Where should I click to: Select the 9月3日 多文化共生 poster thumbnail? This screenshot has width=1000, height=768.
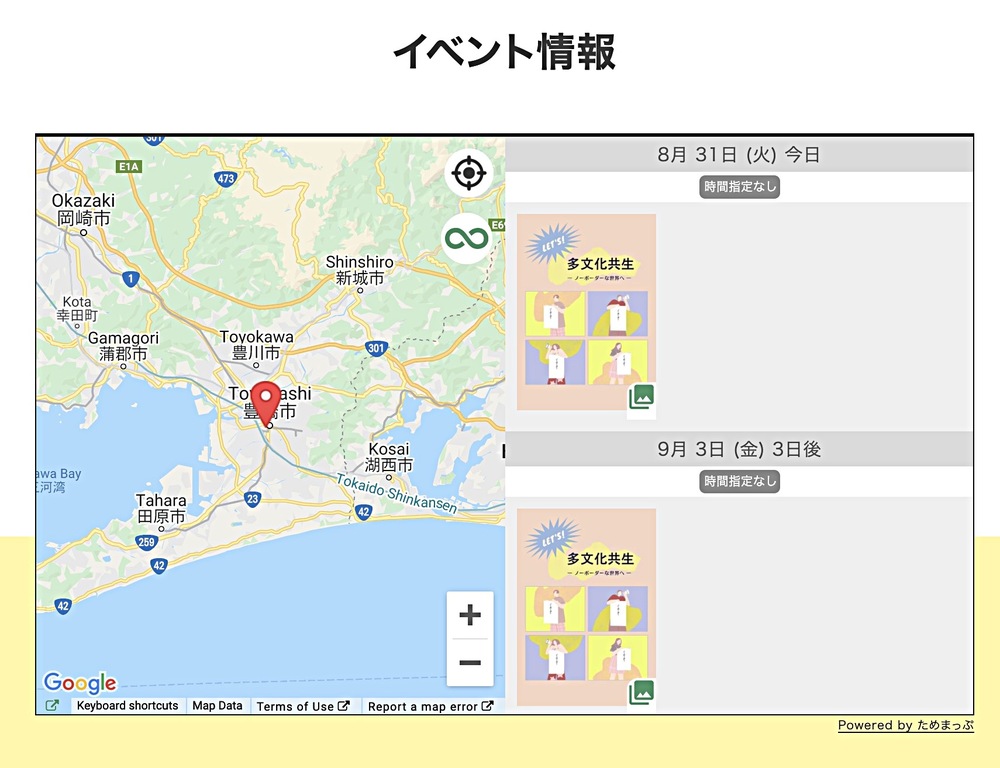pos(586,607)
